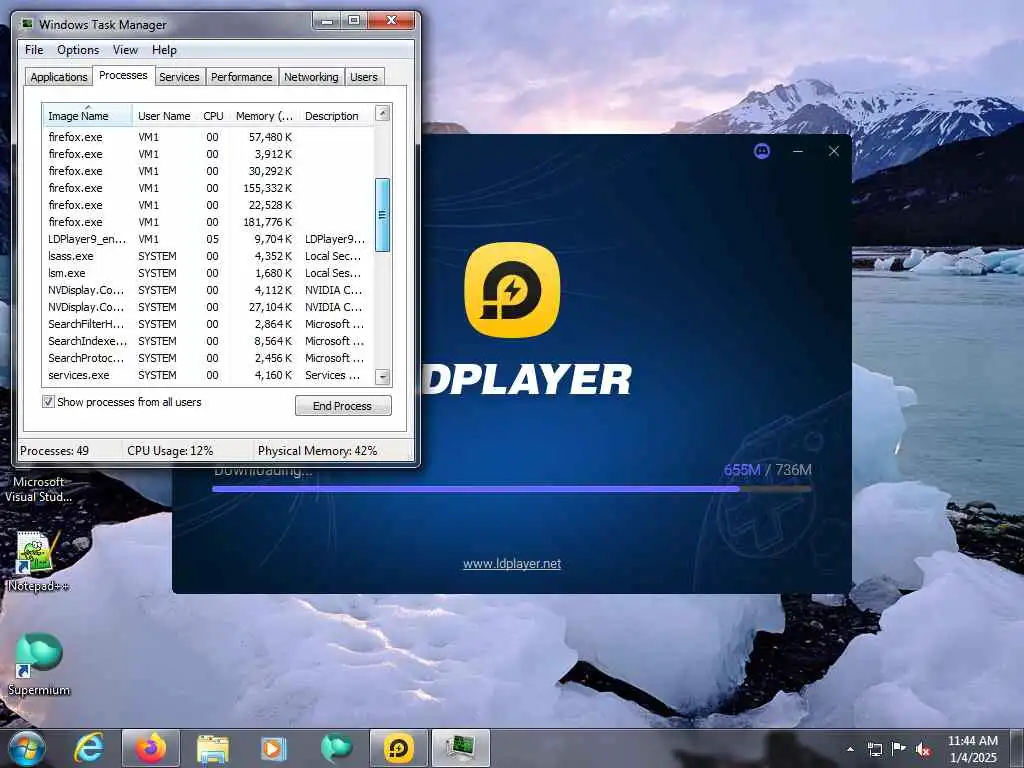The height and width of the screenshot is (768, 1024).
Task: Open Microsoft Visual Studio desktop shortcut
Action: pyautogui.click(x=39, y=489)
